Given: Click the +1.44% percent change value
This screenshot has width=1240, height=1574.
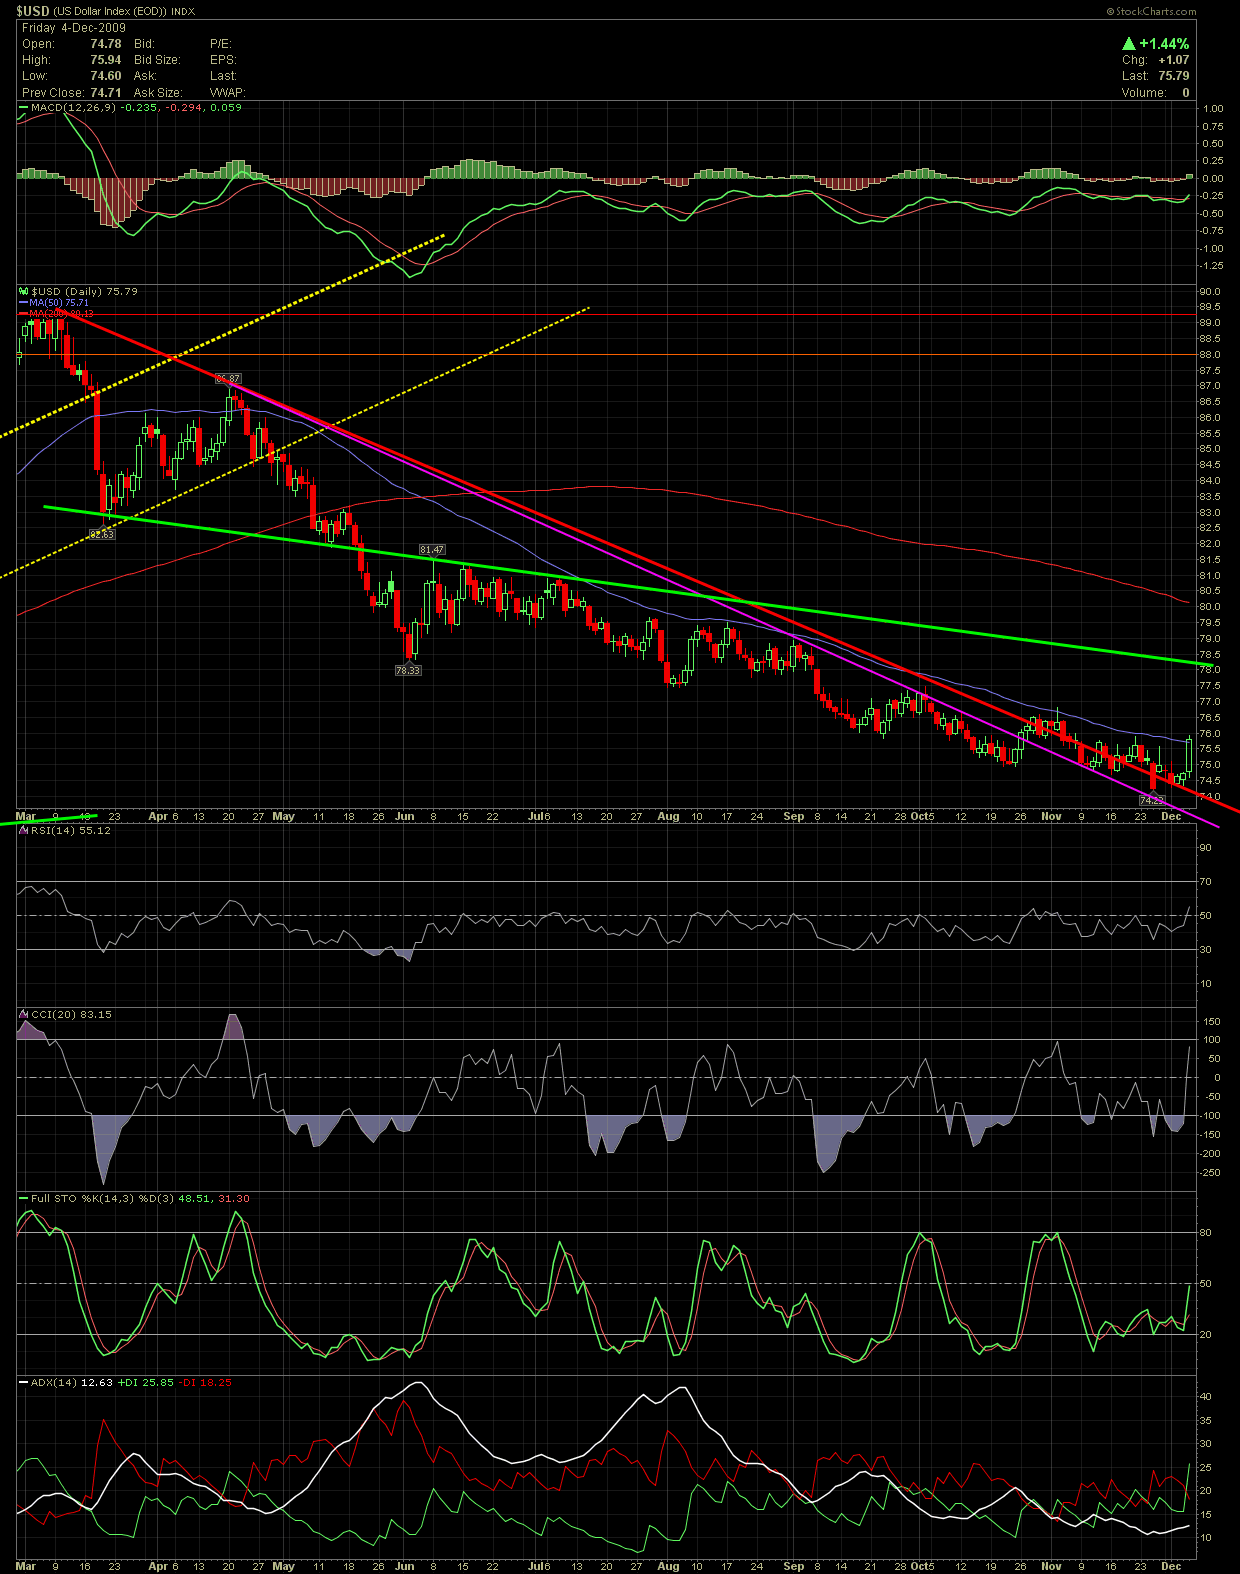Looking at the screenshot, I should pyautogui.click(x=1164, y=44).
